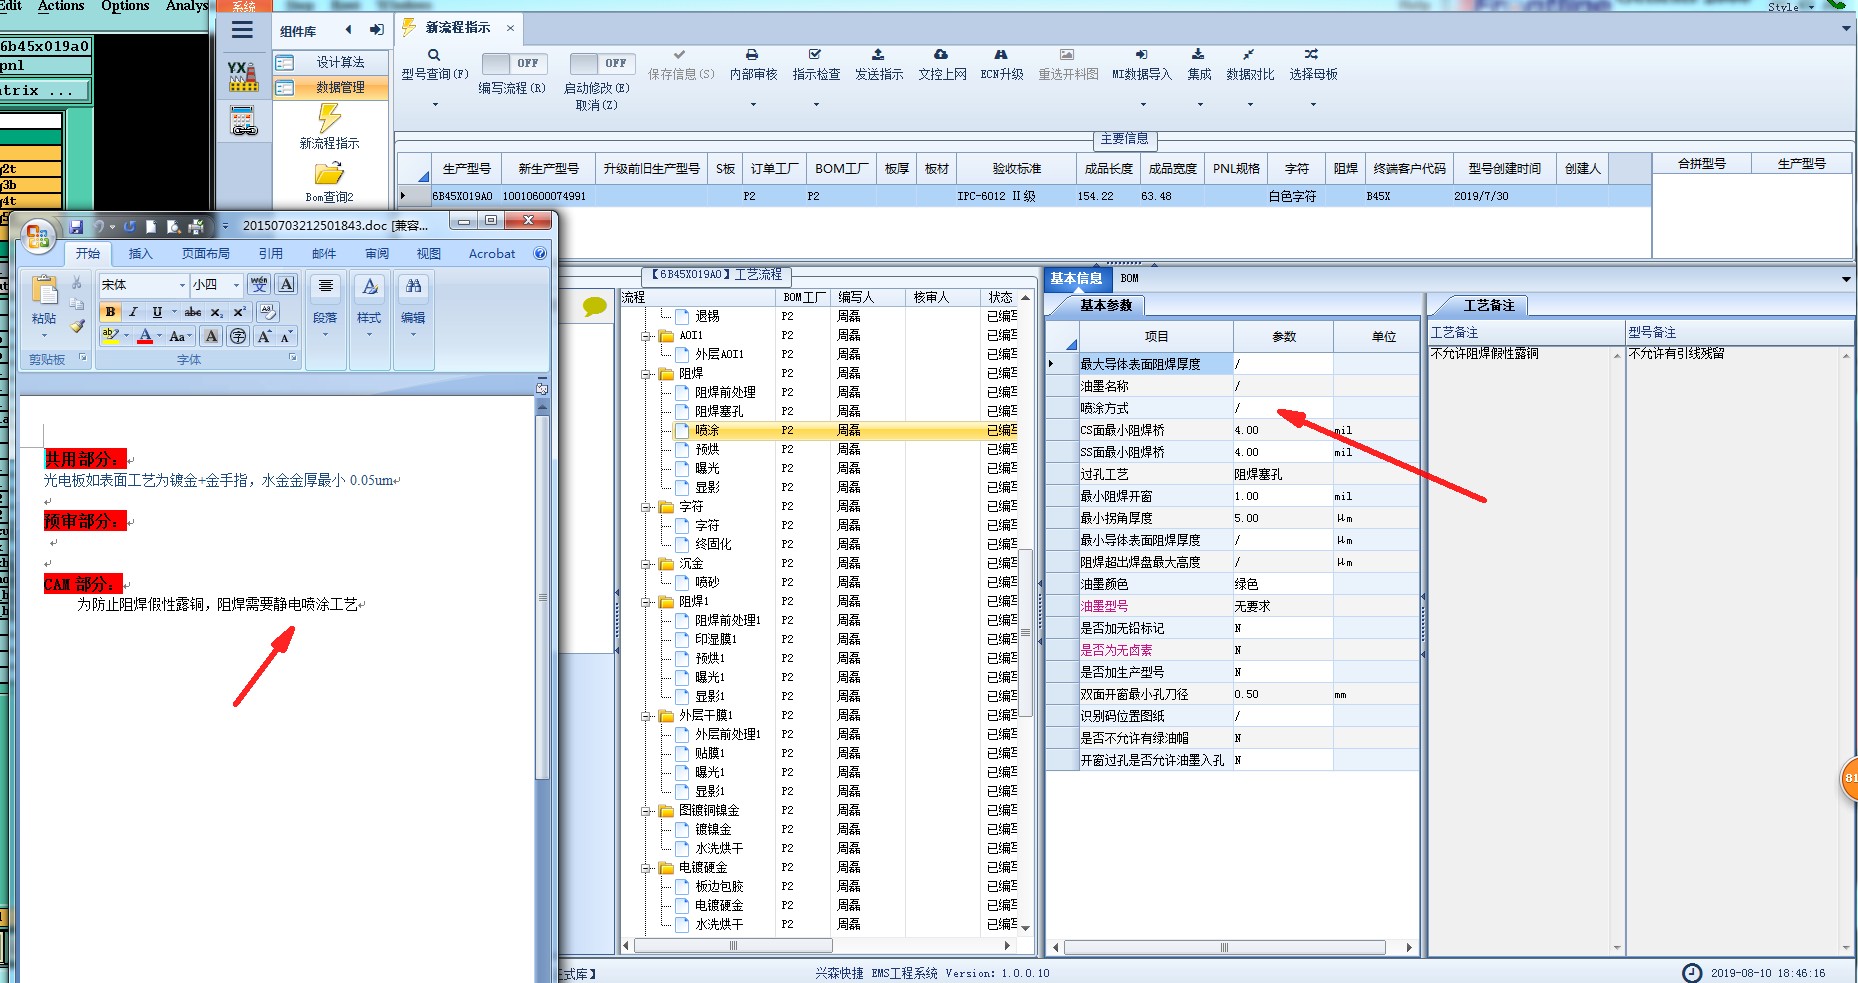Screen dimensions: 1858x983
Task: Switch to the BOM tab beside 基本信息
Action: [x=1129, y=278]
